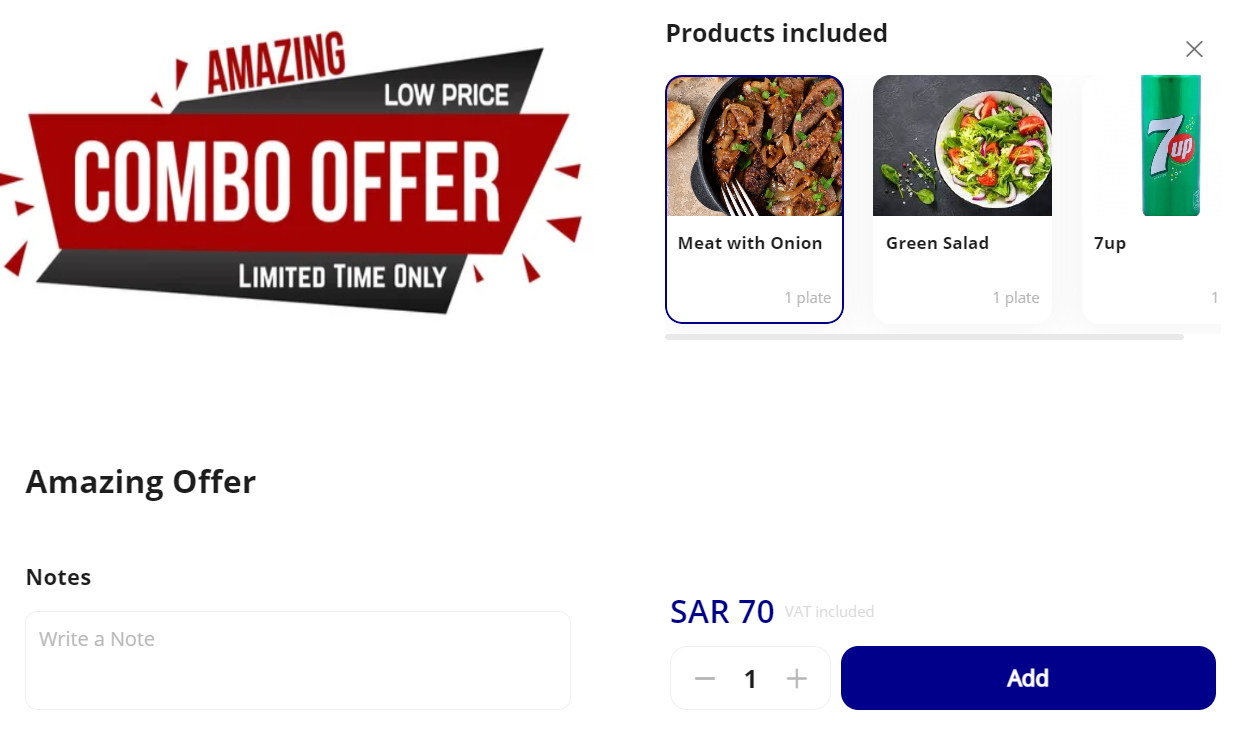This screenshot has height=740, width=1246.
Task: Select the Green Salad photo
Action: coord(962,146)
